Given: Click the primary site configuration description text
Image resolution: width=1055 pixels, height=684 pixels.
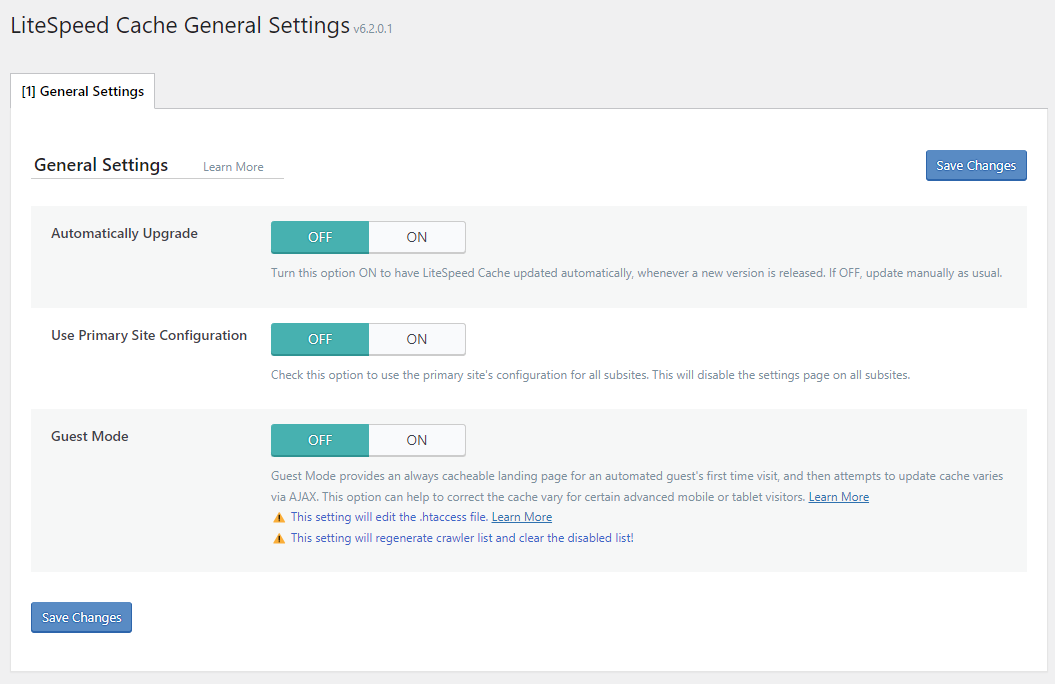Looking at the screenshot, I should [590, 375].
